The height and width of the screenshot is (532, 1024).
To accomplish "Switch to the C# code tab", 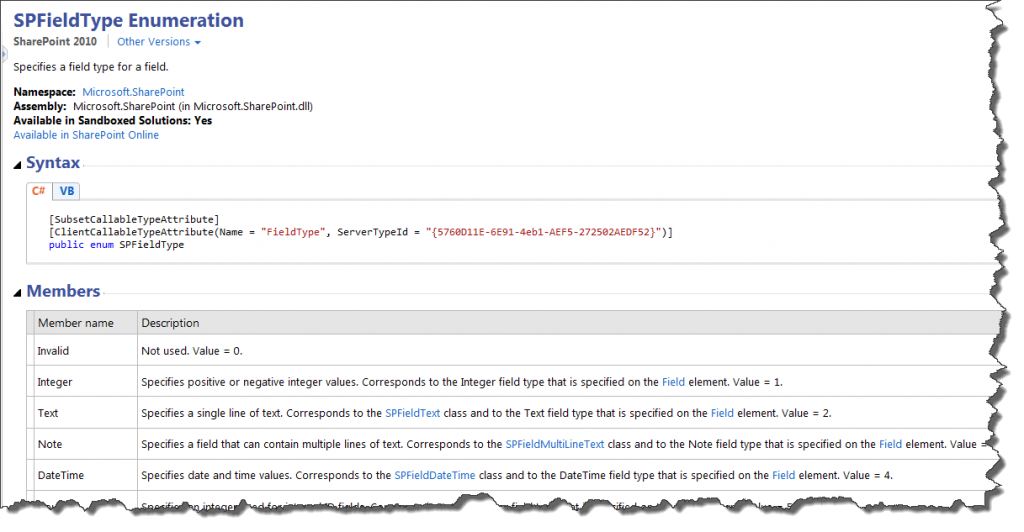I will tap(39, 191).
